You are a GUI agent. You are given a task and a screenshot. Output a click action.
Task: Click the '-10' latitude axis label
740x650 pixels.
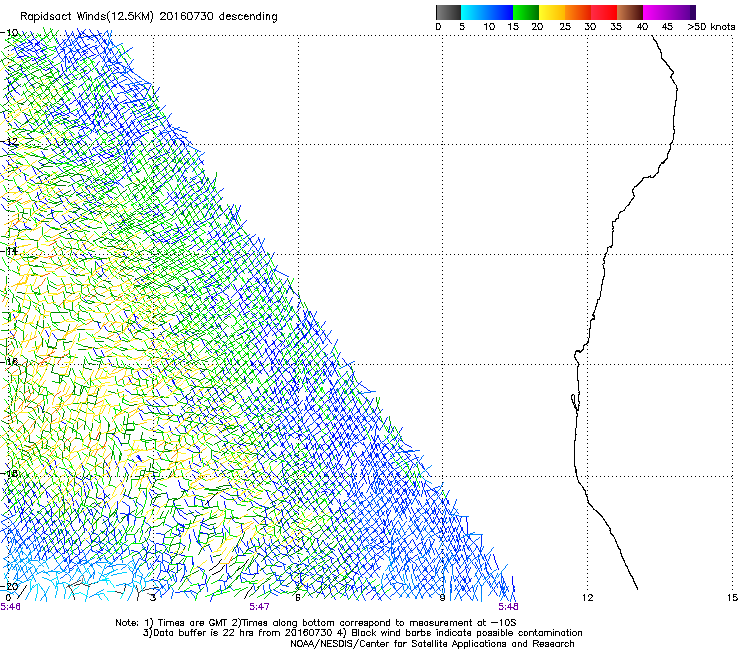9,33
